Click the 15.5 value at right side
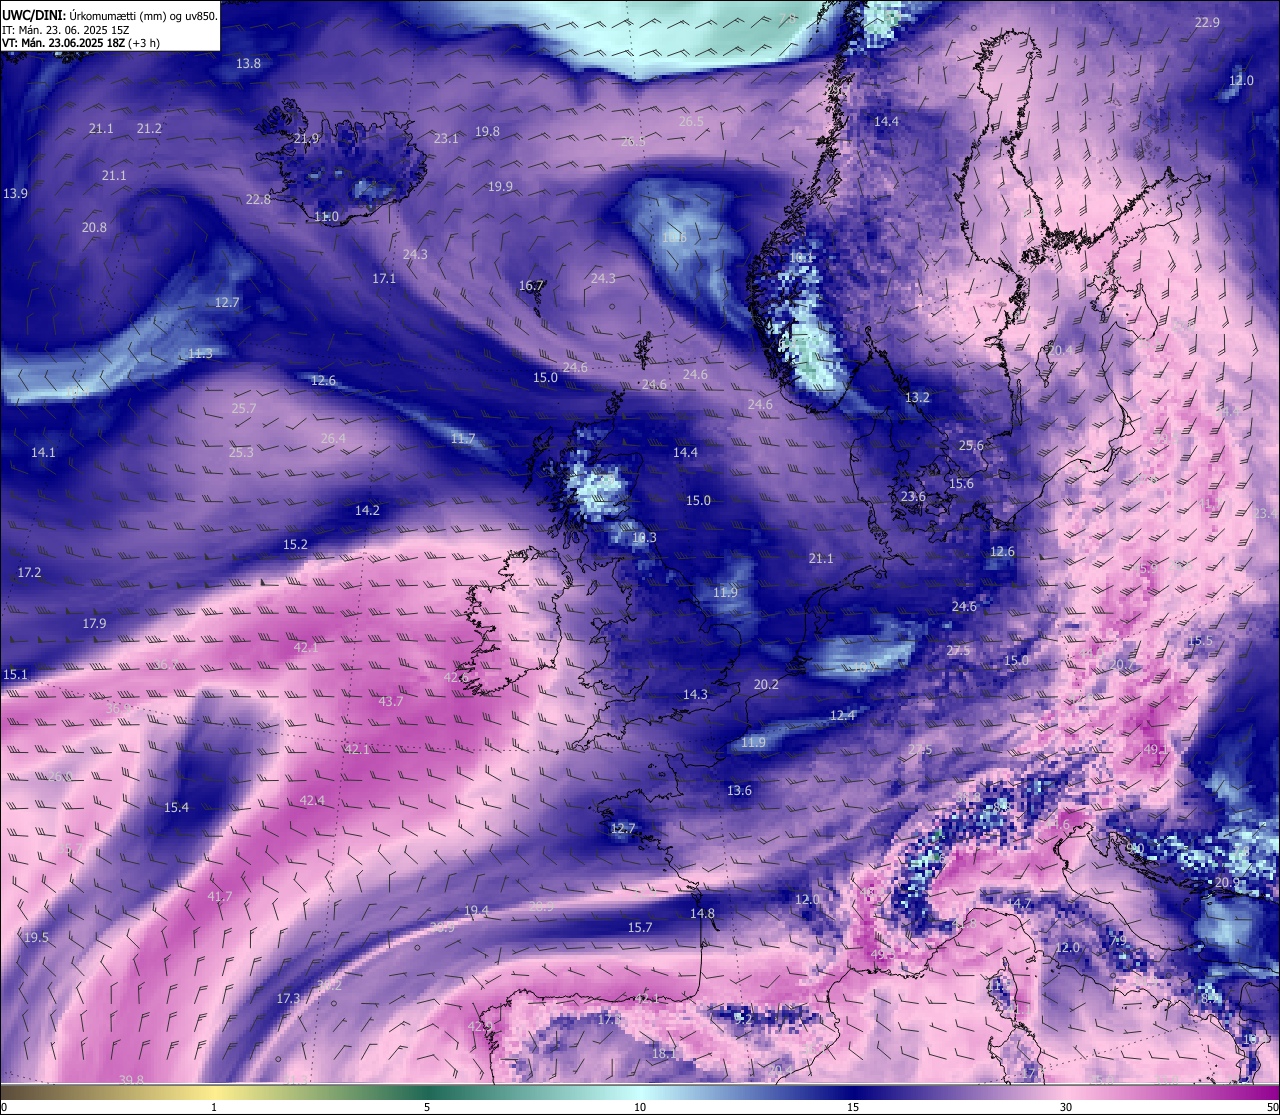Screen dimensions: 1280x1115 point(1200,640)
